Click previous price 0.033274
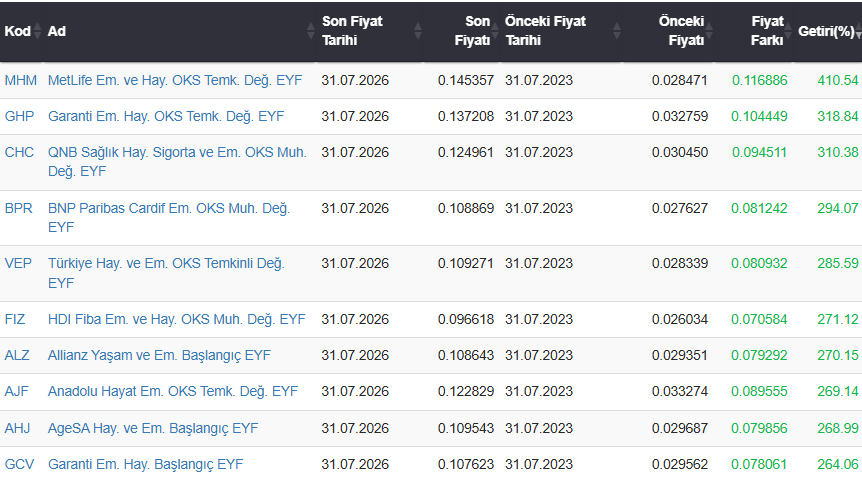The height and width of the screenshot is (477, 862). (680, 391)
